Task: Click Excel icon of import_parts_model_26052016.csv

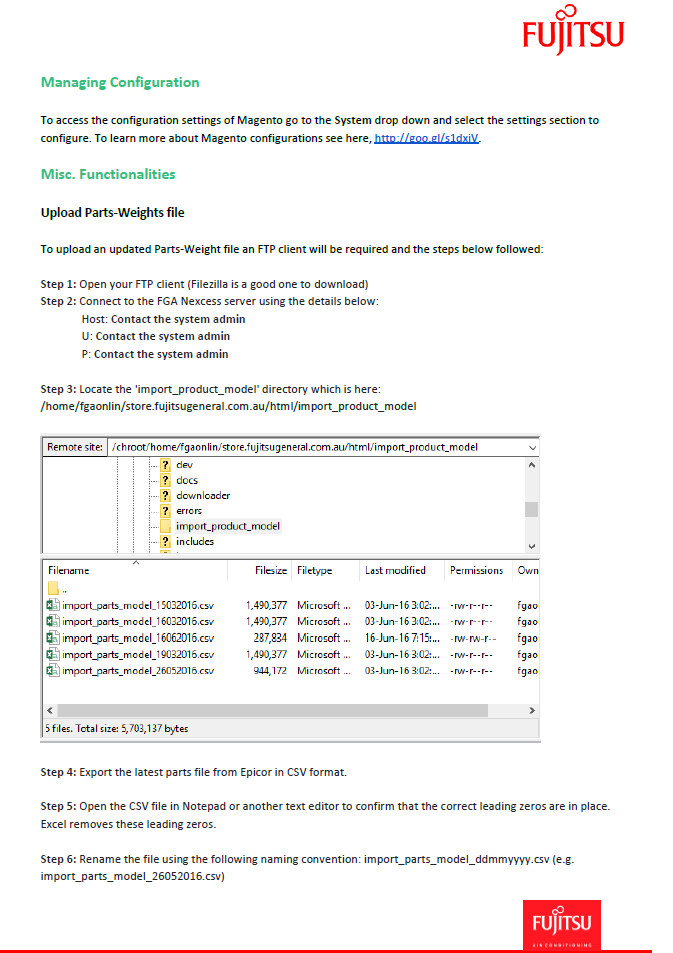Action: (53, 671)
